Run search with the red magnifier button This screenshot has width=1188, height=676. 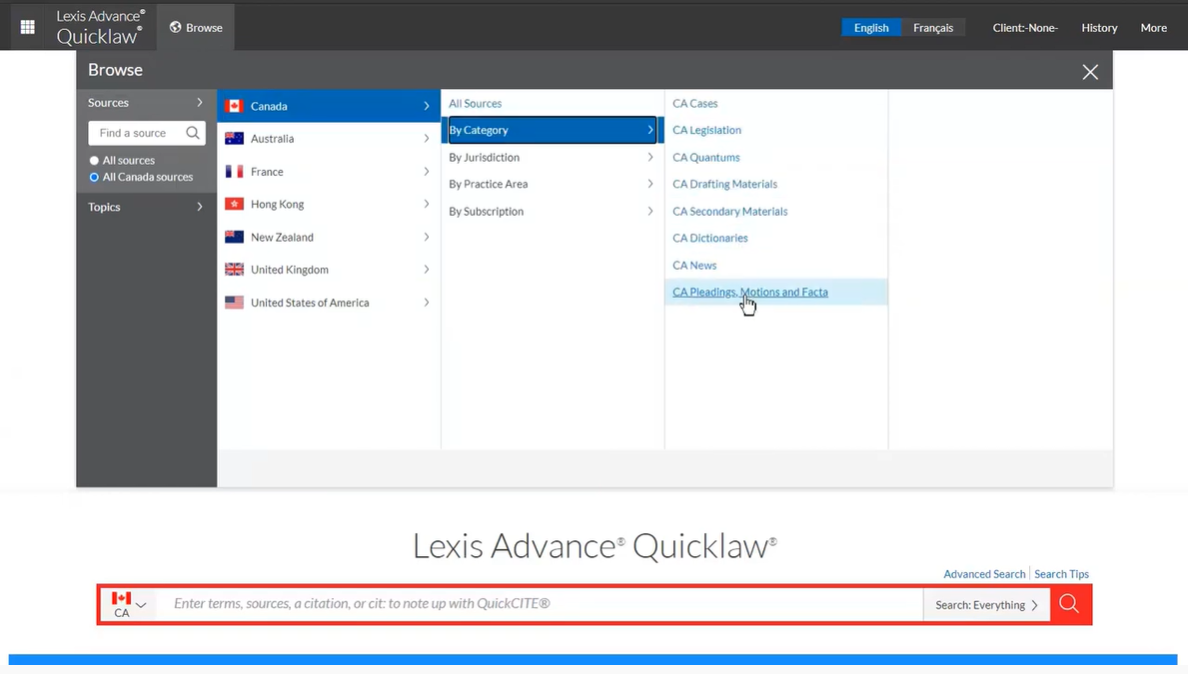1069,604
